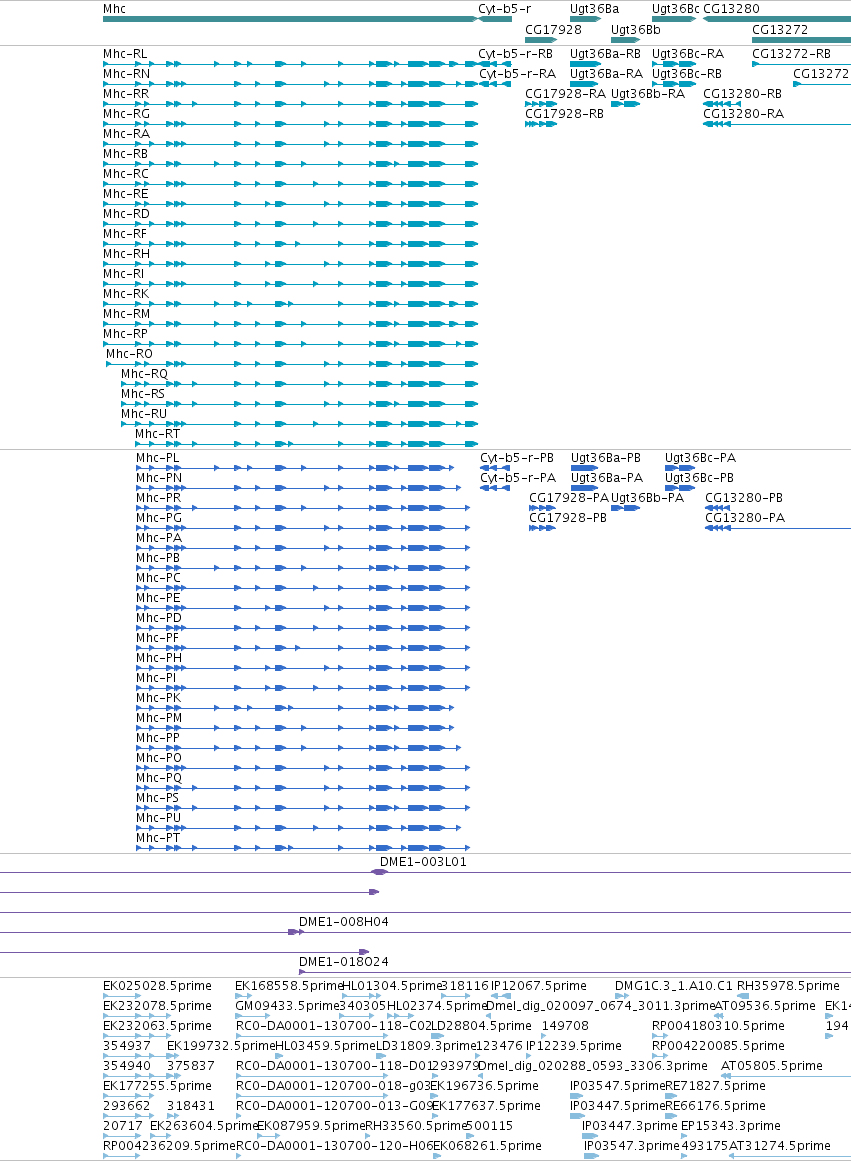
Task: Select the DMG1C.3_1.A10.C1 EST label
Action: pyautogui.click(x=673, y=986)
